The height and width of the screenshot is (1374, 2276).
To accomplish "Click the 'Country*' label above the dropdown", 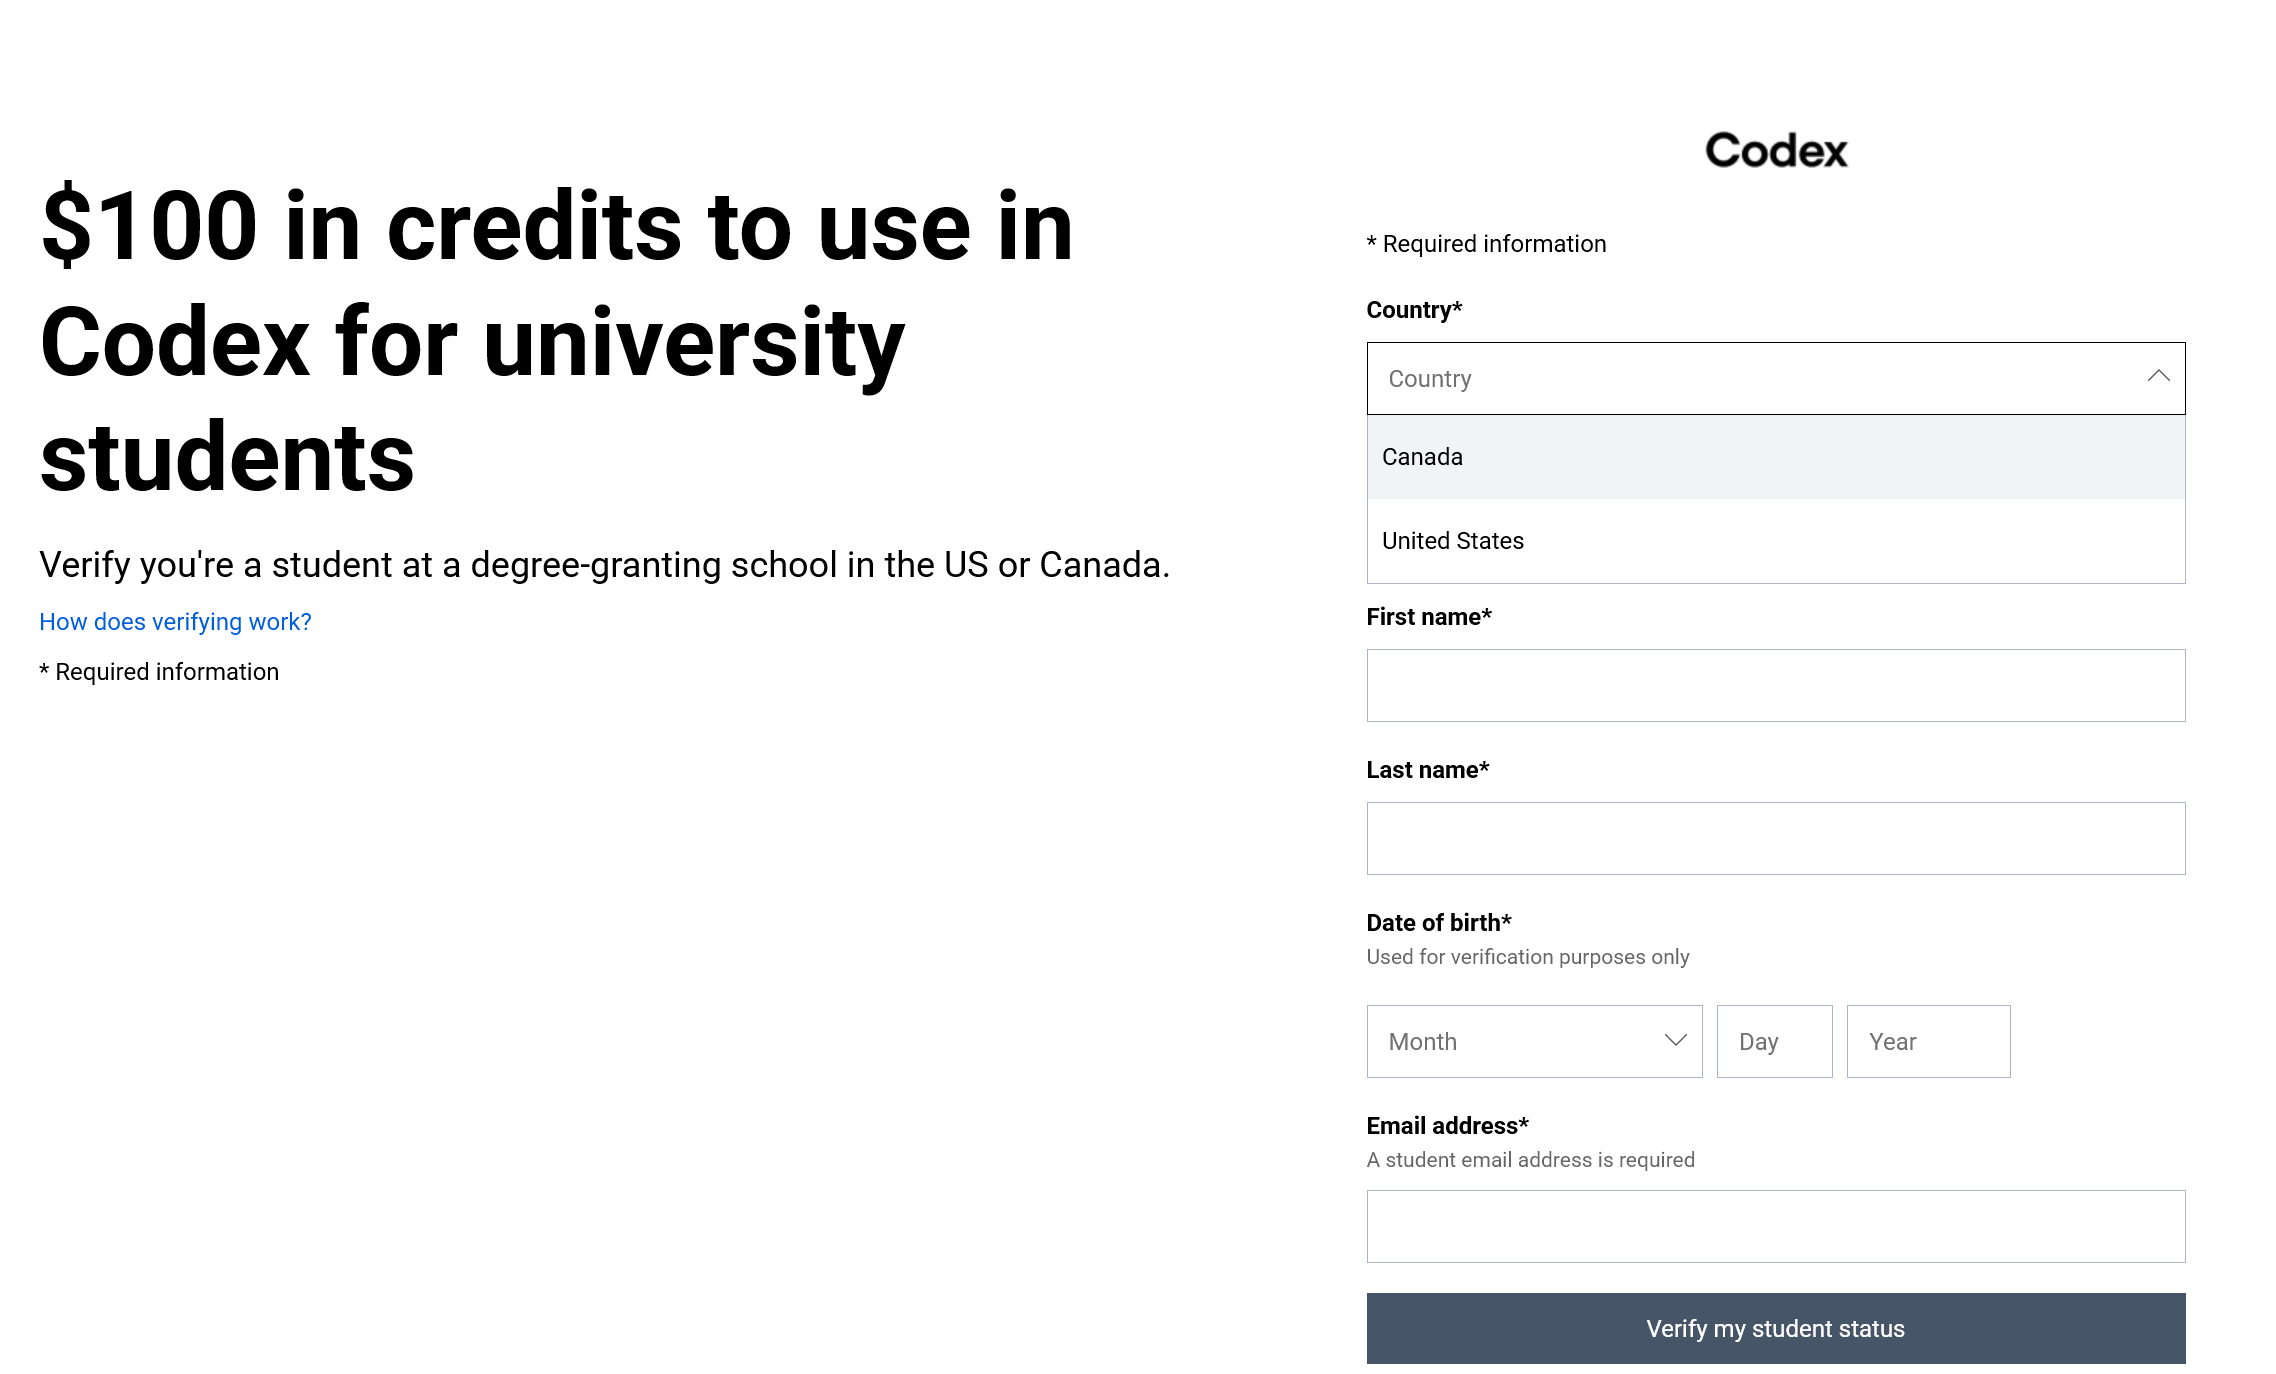I will pos(1413,310).
